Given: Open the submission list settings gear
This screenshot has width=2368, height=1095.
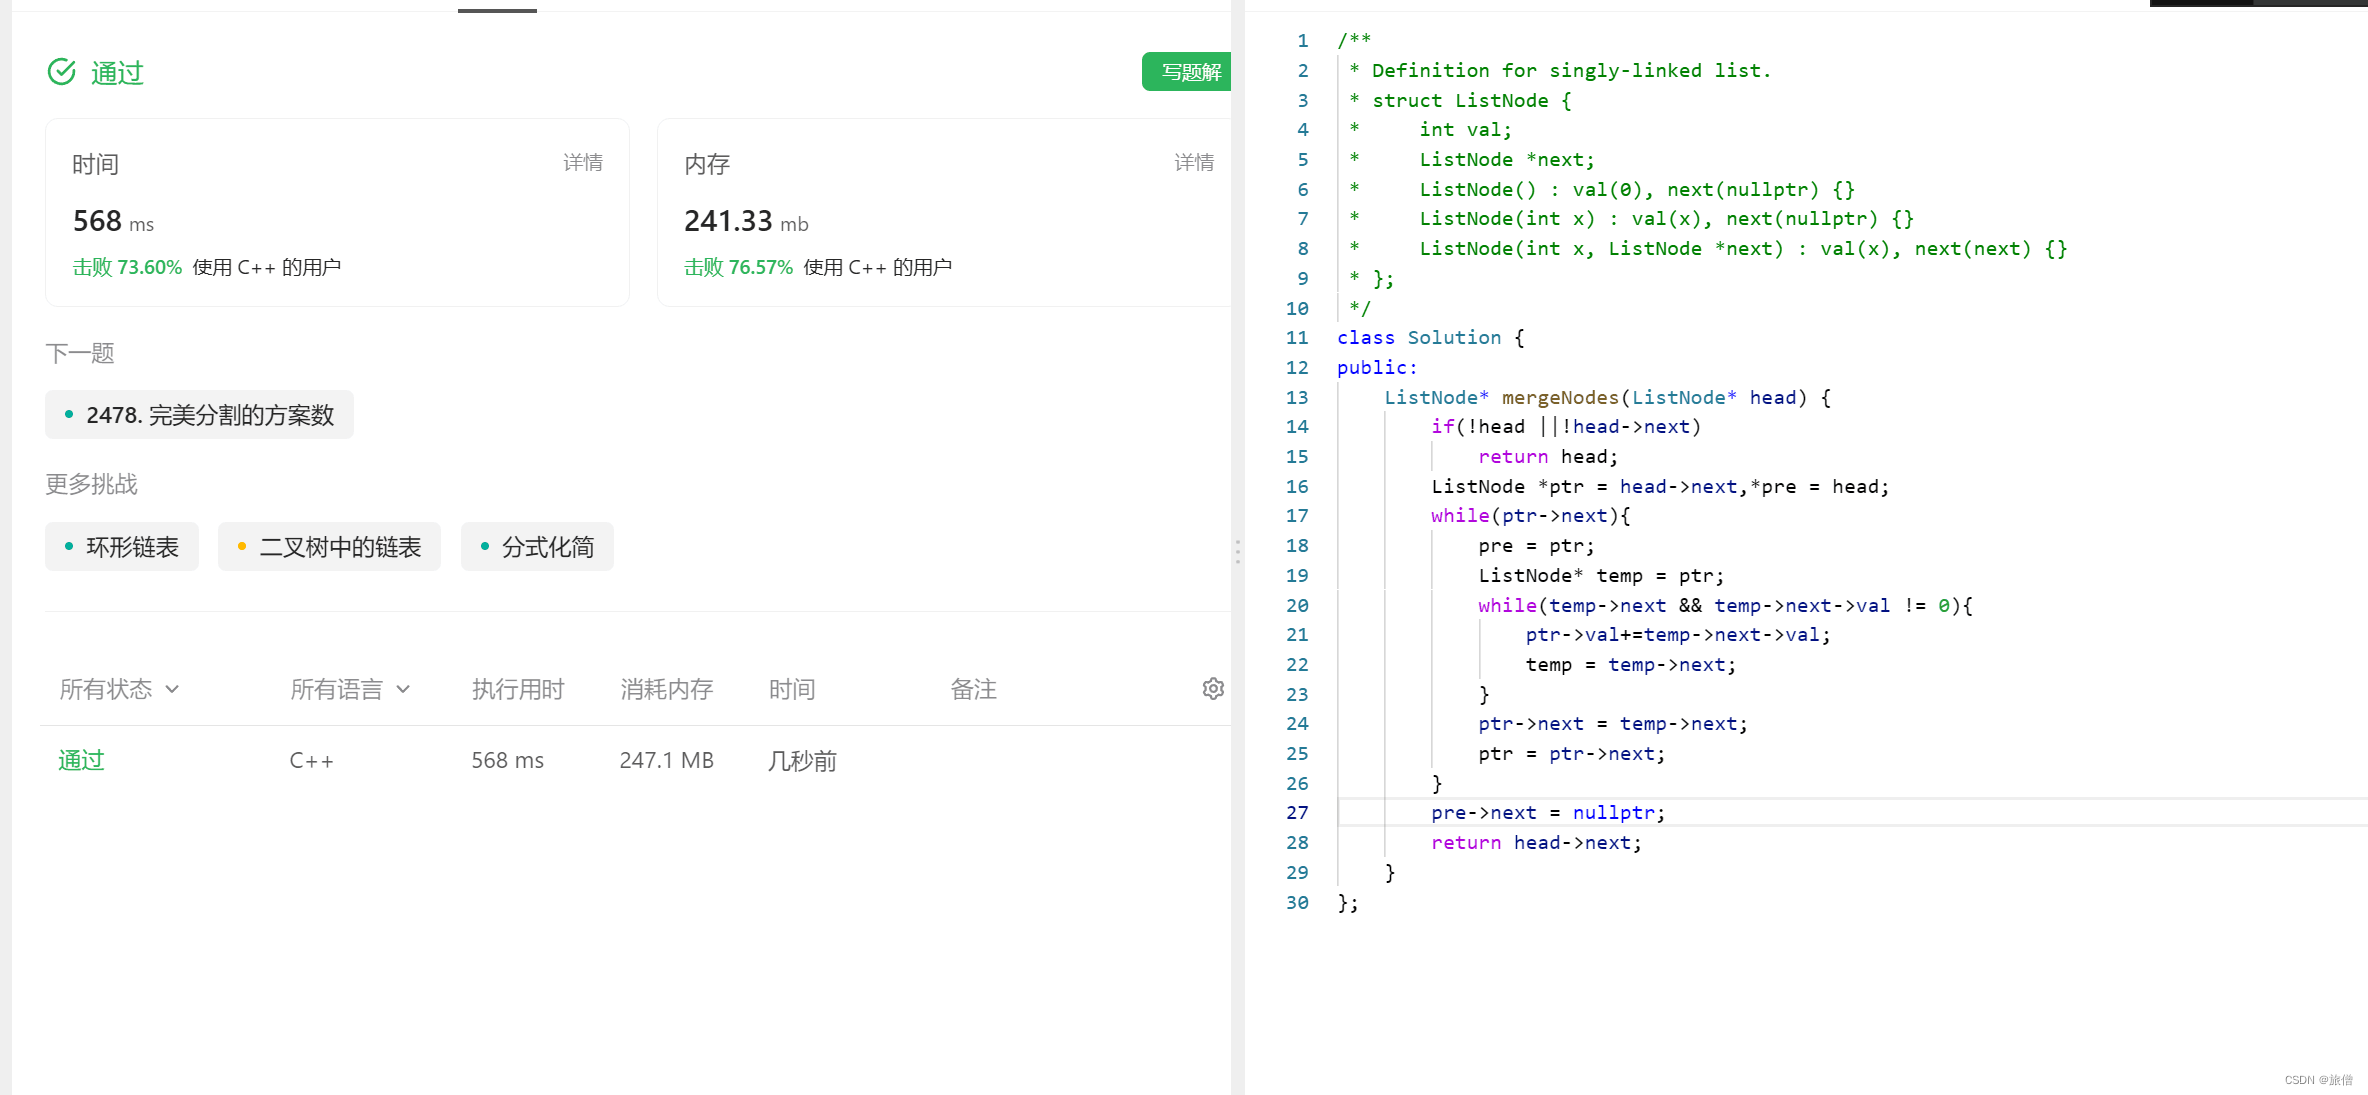Looking at the screenshot, I should click(x=1213, y=689).
